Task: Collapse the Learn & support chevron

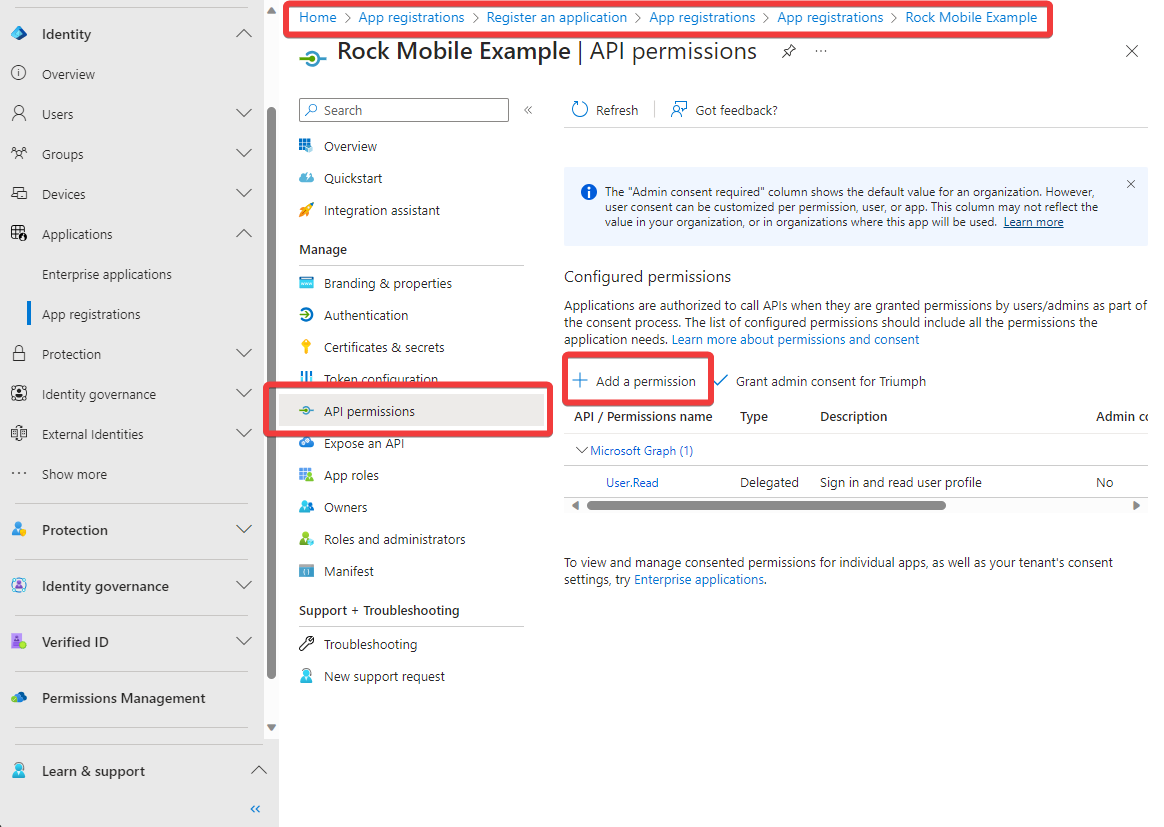Action: tap(258, 770)
